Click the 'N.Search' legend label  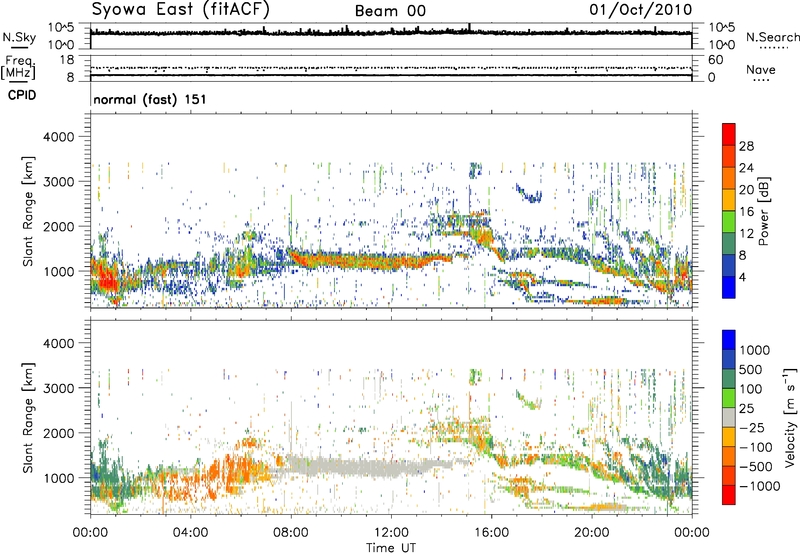(x=772, y=37)
